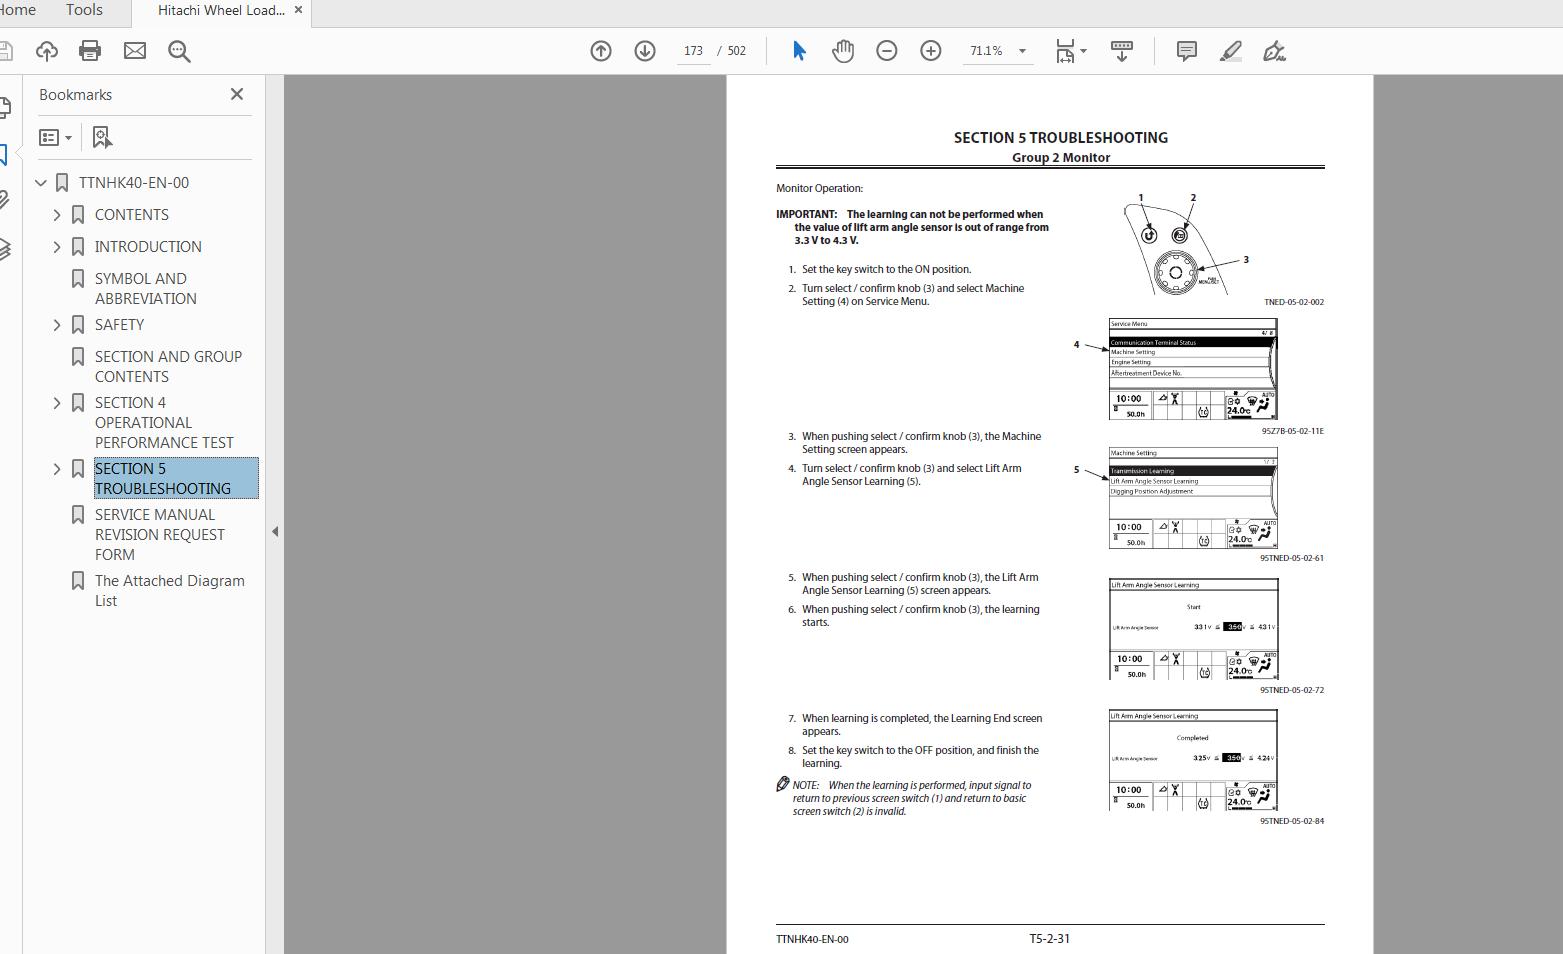
Task: Open the bookmark options menu
Action: (54, 137)
